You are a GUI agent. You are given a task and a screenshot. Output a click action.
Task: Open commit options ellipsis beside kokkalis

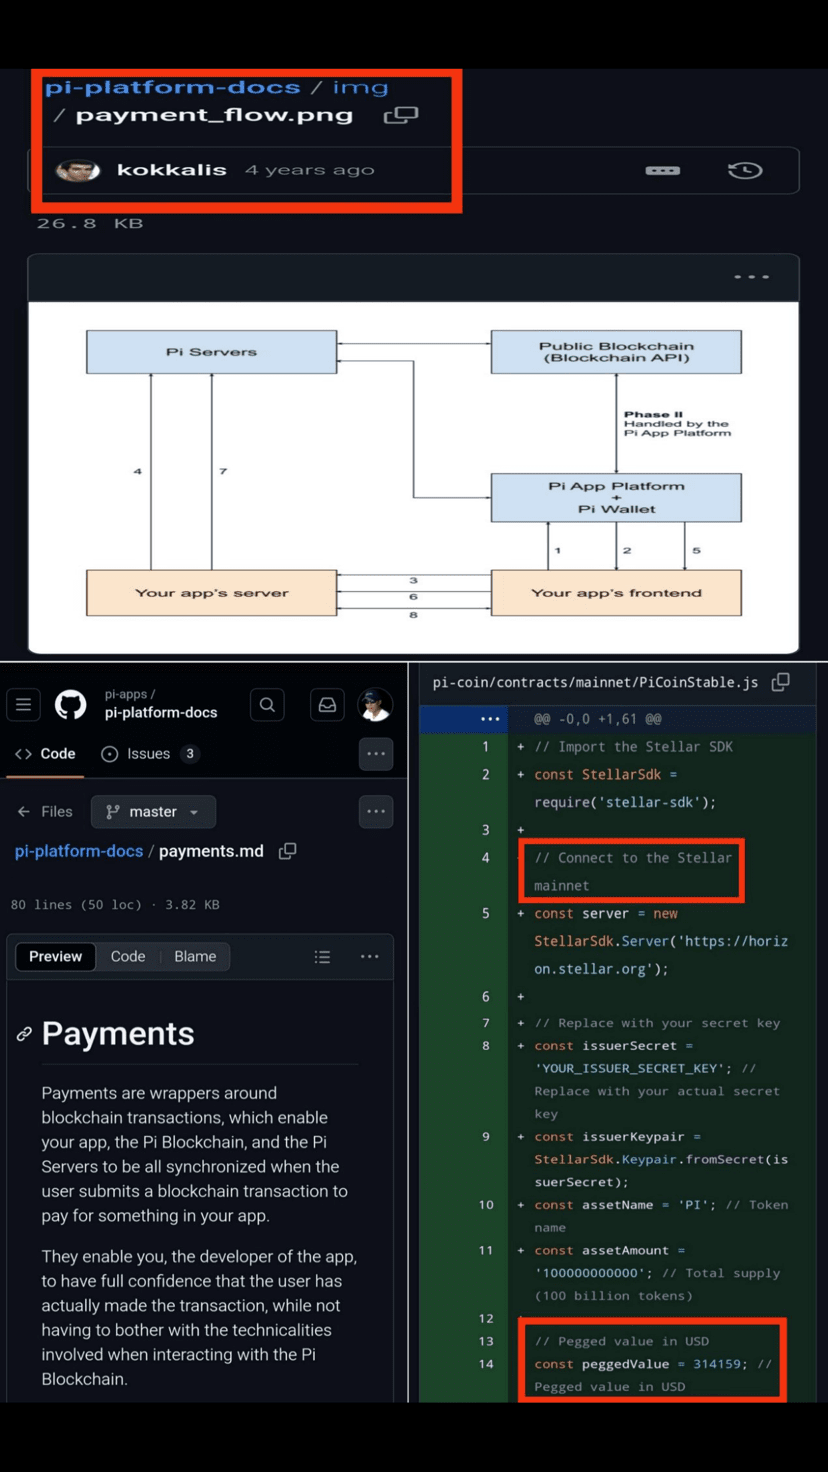pos(662,171)
